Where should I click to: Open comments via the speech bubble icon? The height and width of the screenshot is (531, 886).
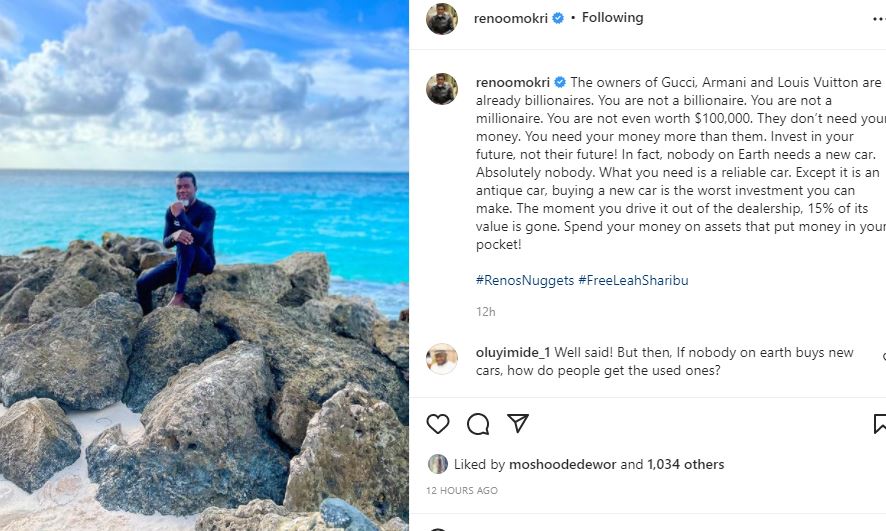478,424
